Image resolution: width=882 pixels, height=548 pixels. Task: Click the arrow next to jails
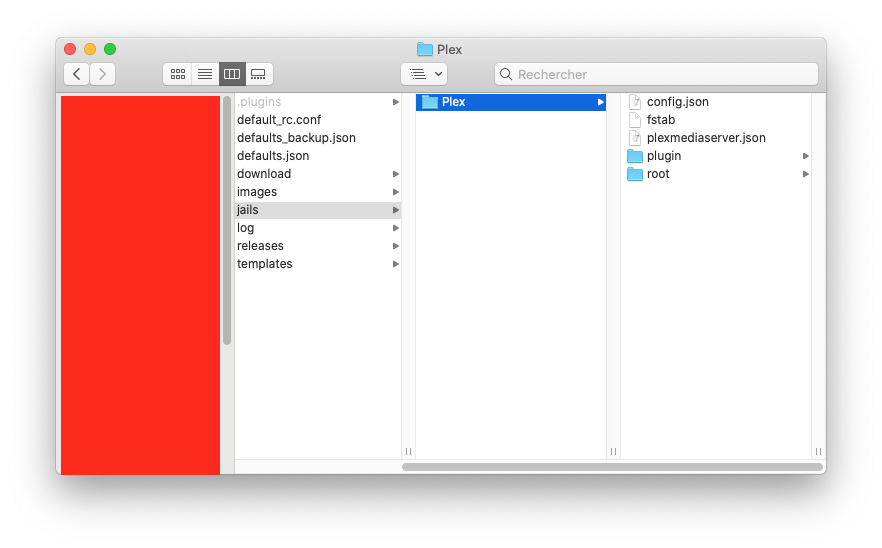click(x=395, y=210)
